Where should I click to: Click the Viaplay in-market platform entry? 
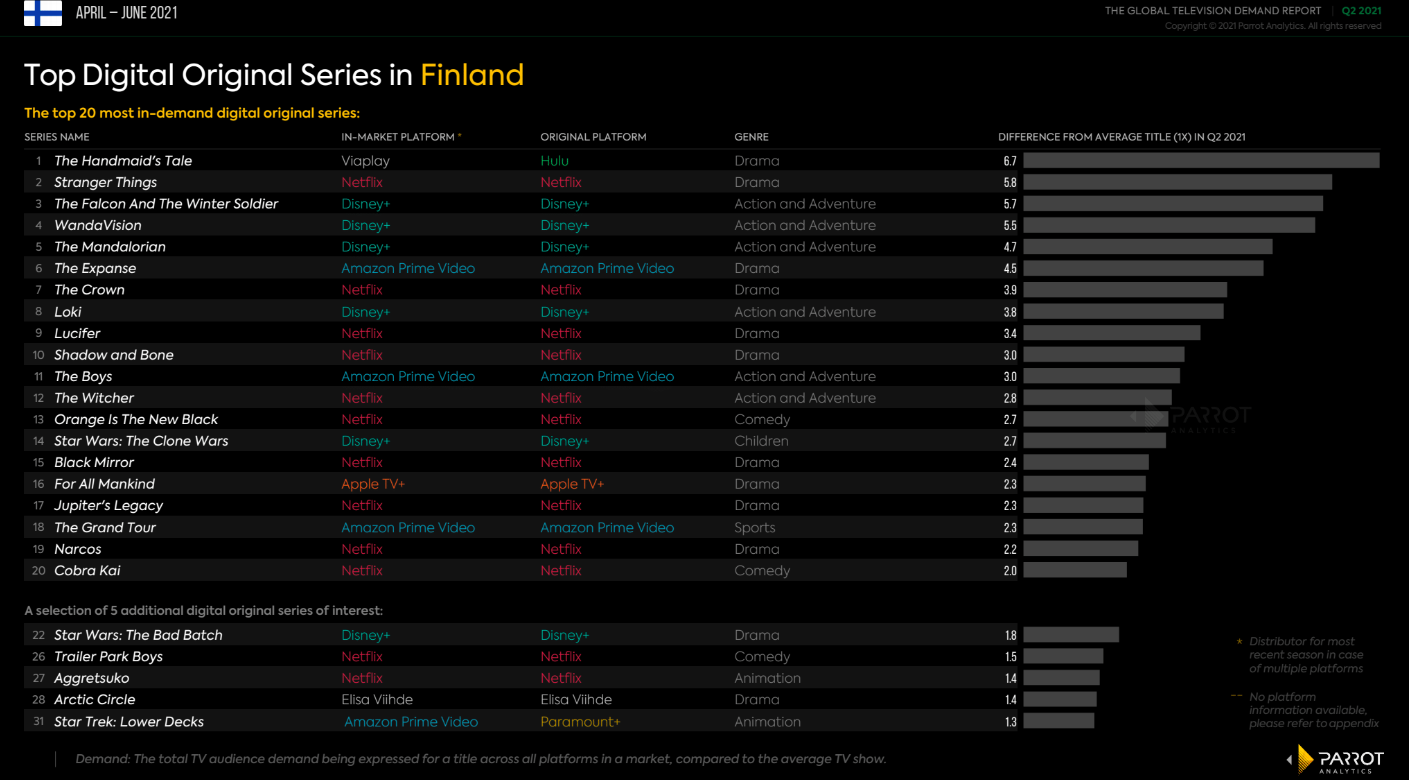[365, 160]
